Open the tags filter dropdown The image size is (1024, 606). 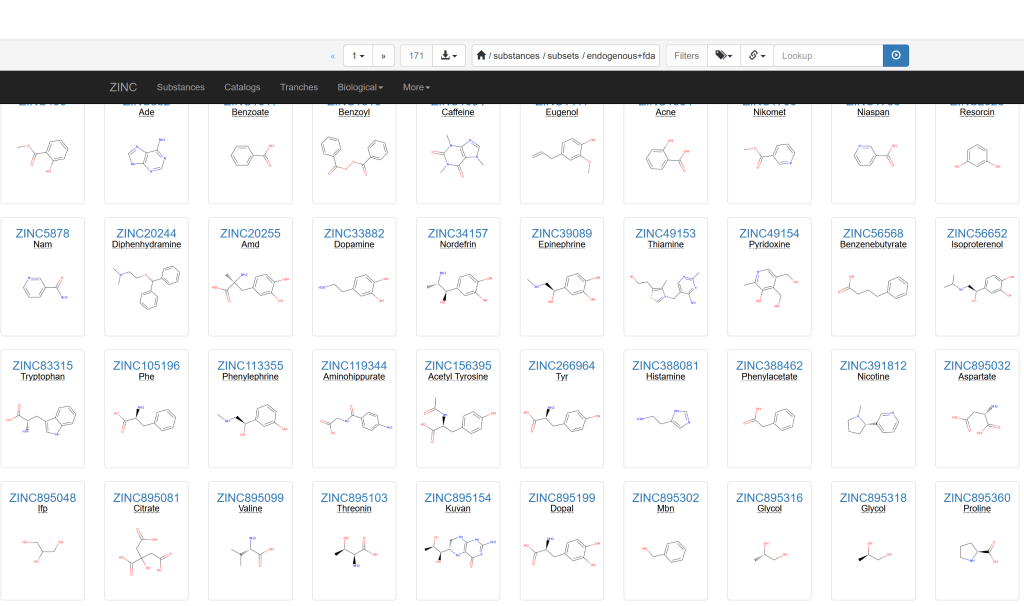(722, 56)
